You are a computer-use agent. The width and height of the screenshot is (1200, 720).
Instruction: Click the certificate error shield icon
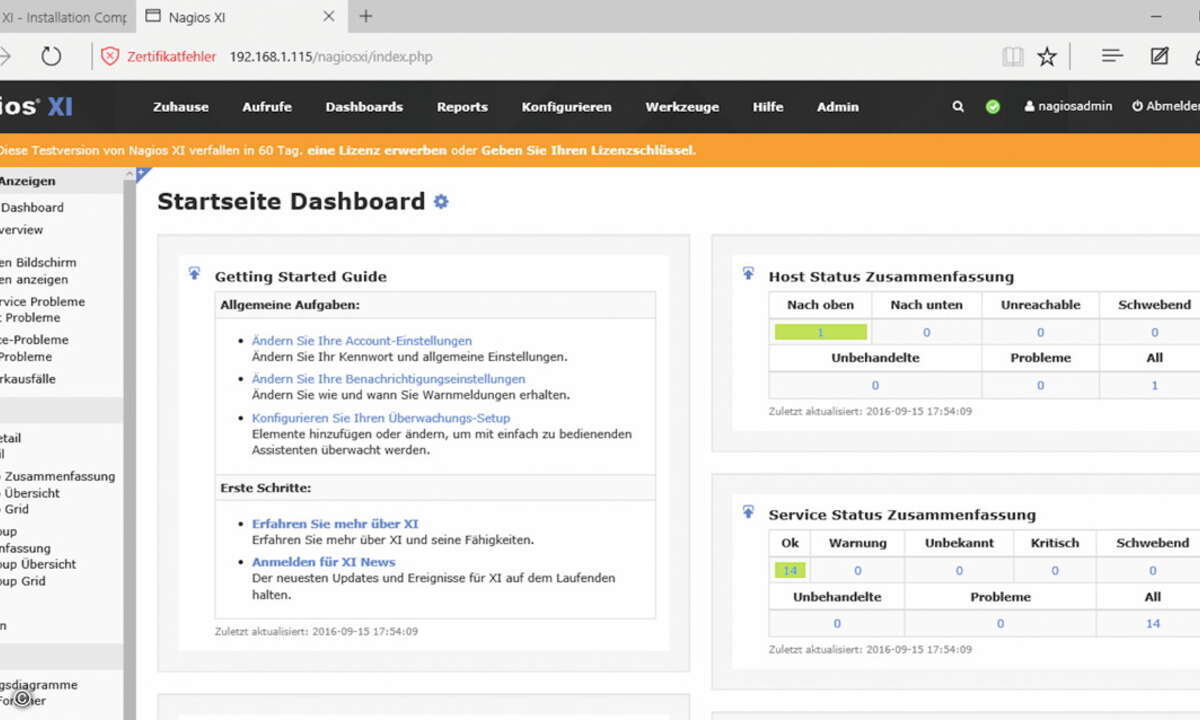point(110,57)
